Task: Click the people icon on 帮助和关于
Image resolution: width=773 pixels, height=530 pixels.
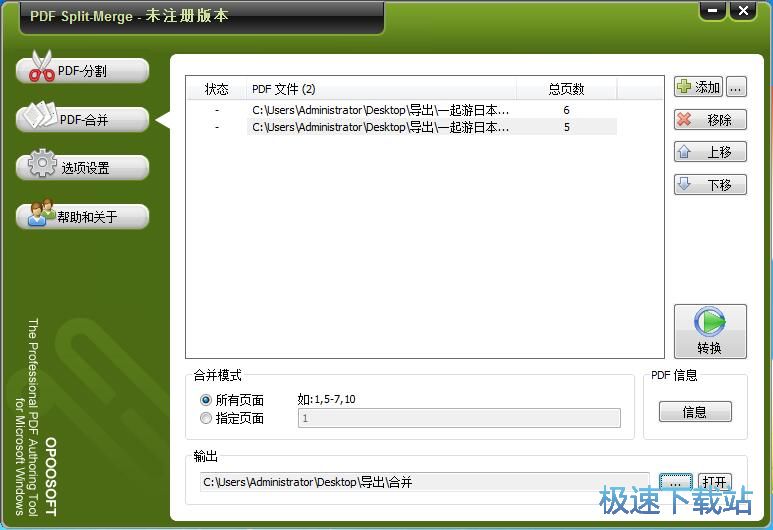Action: [x=41, y=212]
